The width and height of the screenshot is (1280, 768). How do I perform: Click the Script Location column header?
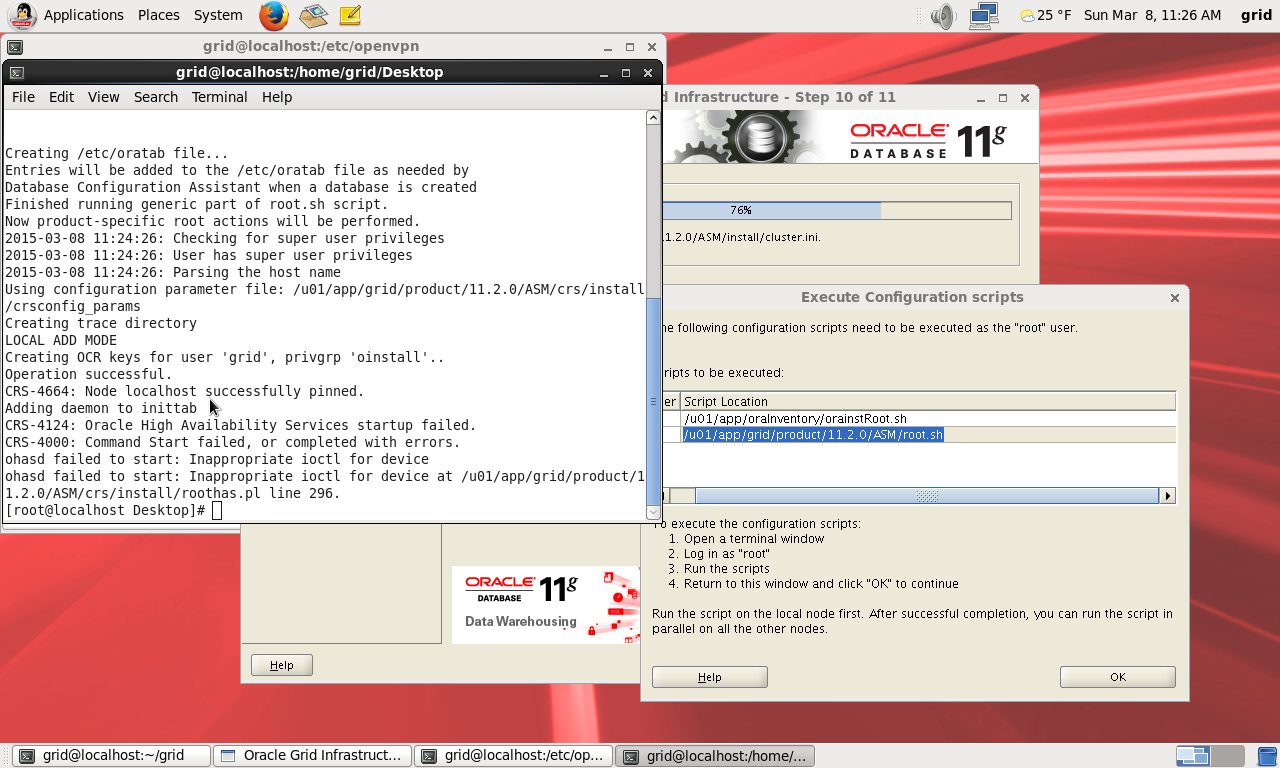pos(928,401)
